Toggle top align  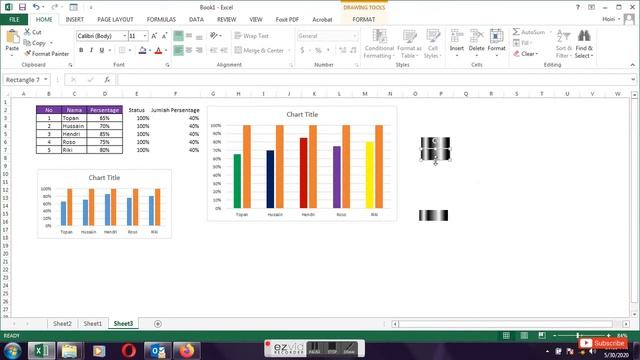pos(178,36)
